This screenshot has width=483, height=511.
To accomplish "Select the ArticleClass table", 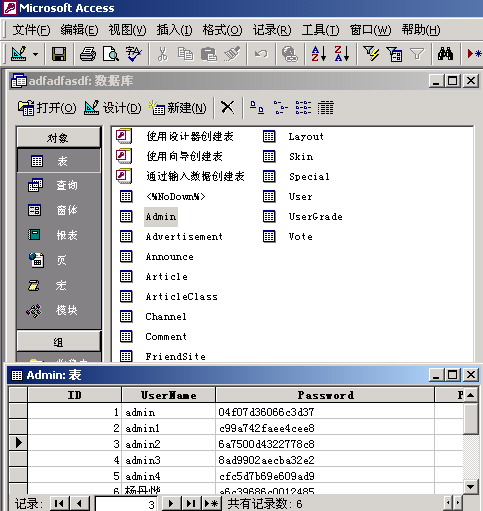I will point(181,297).
